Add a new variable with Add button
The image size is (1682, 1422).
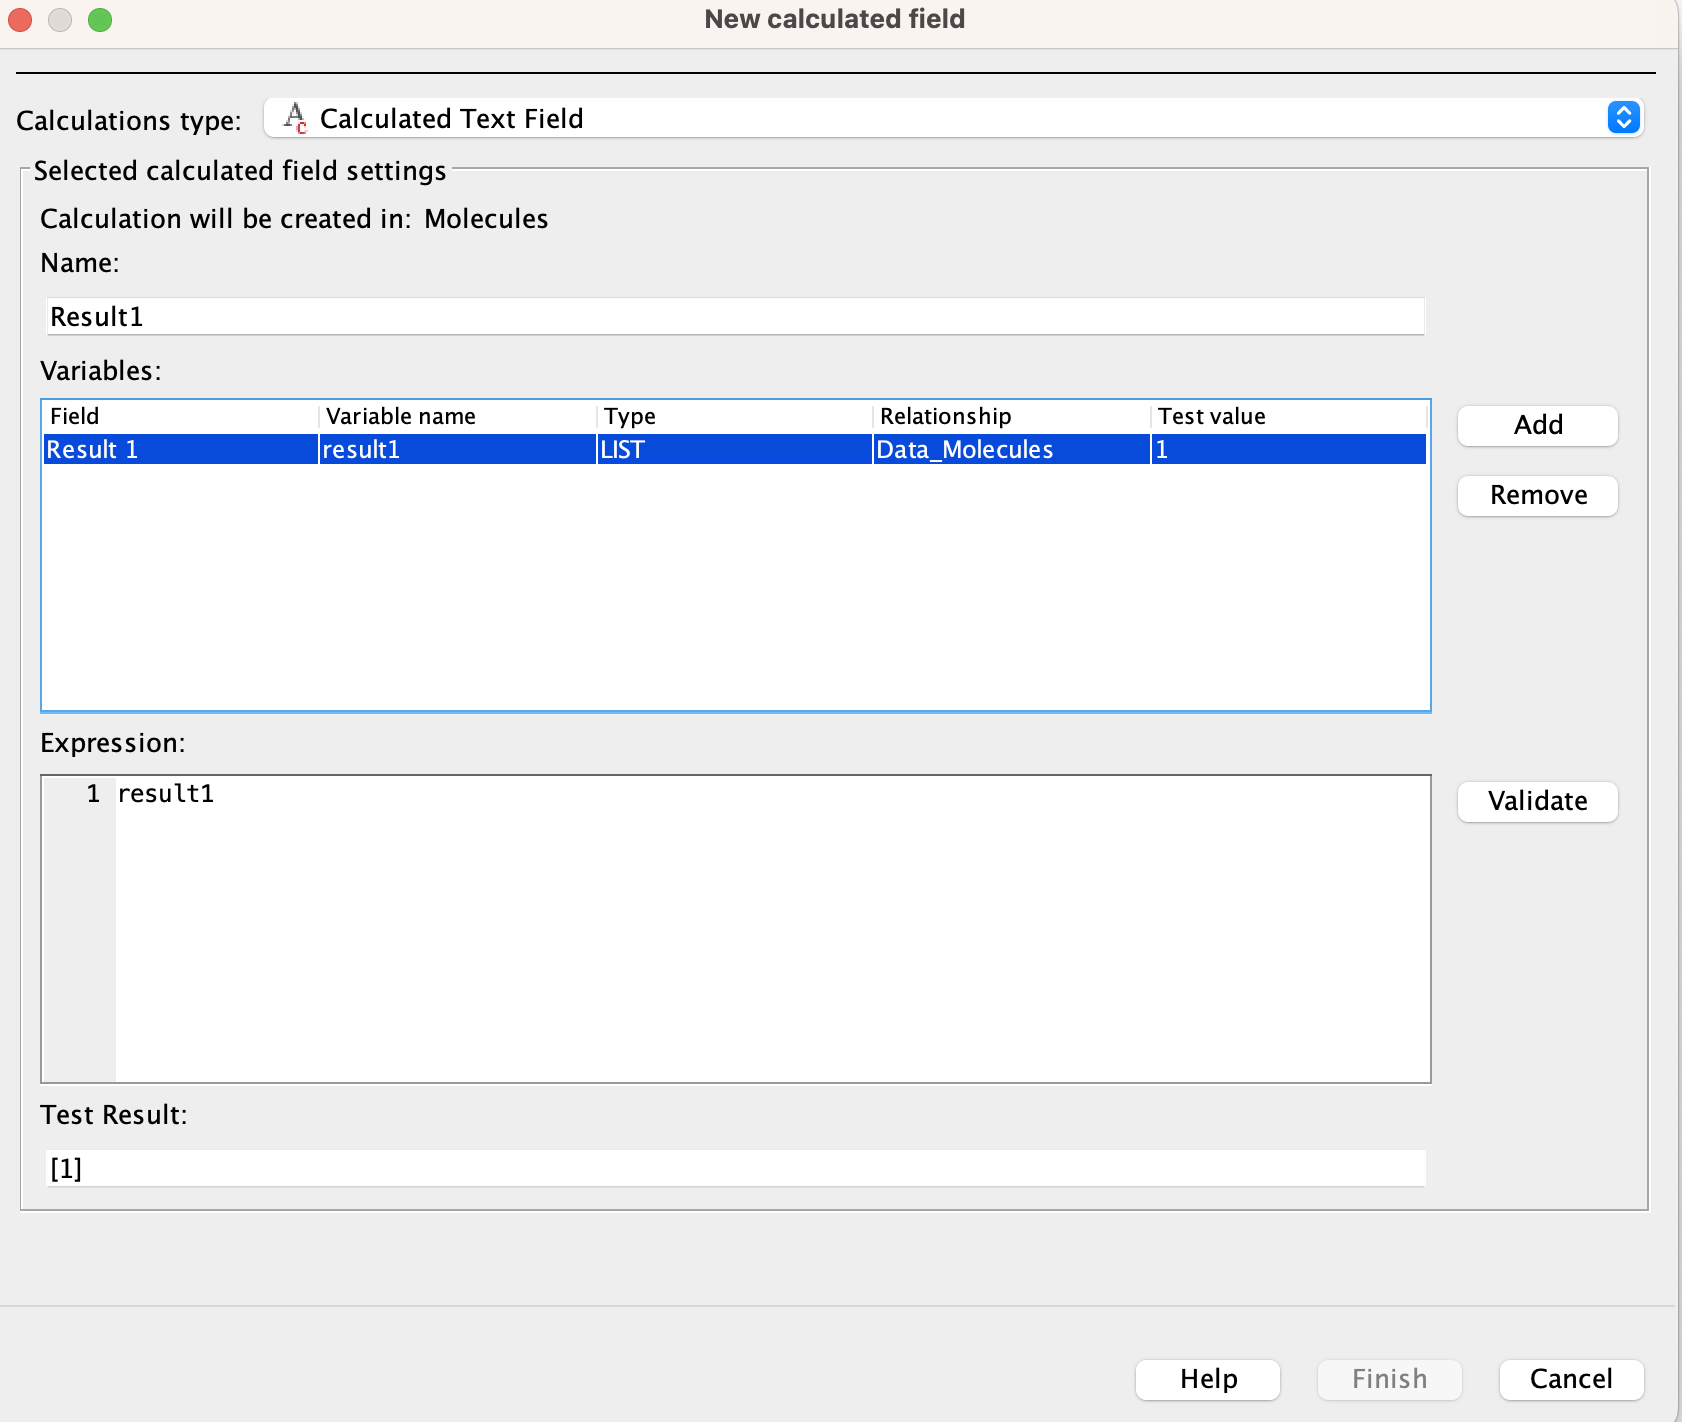pos(1537,425)
